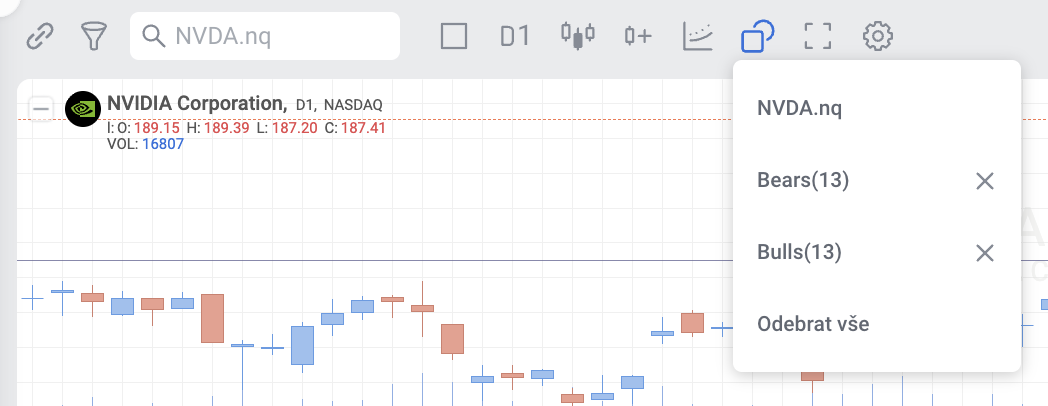The height and width of the screenshot is (406, 1048).
Task: Remove the Bulls(13) indicator
Action: pos(985,253)
